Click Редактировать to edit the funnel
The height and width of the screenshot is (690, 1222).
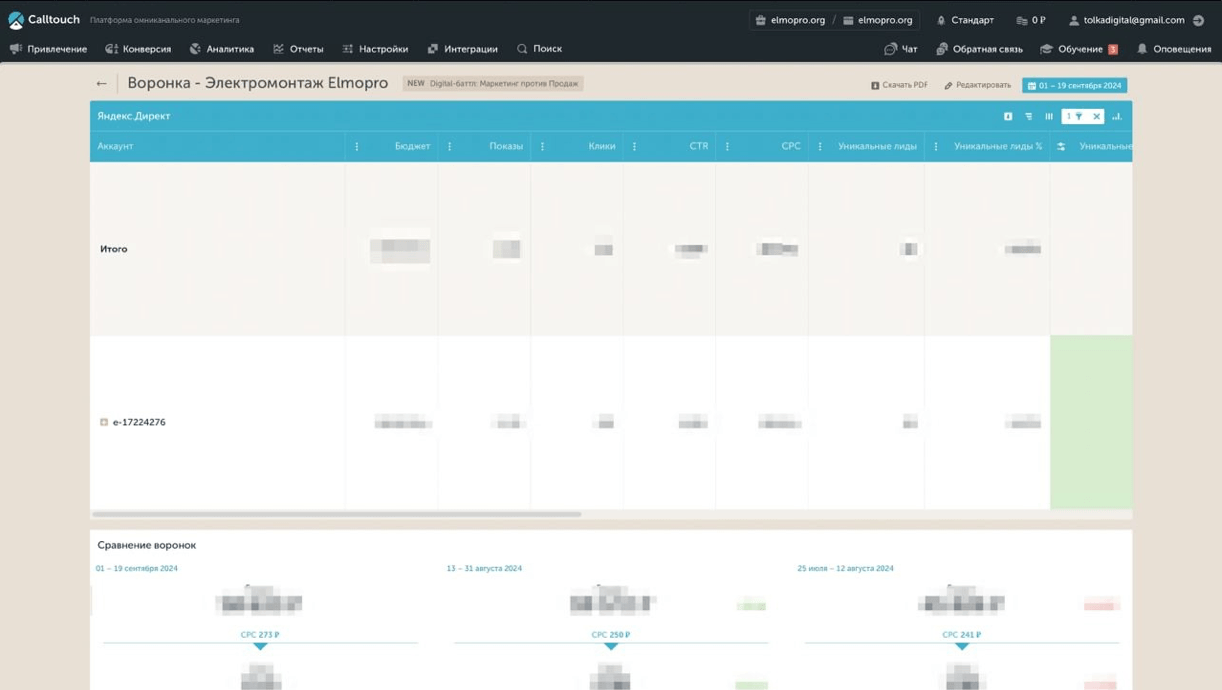point(978,85)
